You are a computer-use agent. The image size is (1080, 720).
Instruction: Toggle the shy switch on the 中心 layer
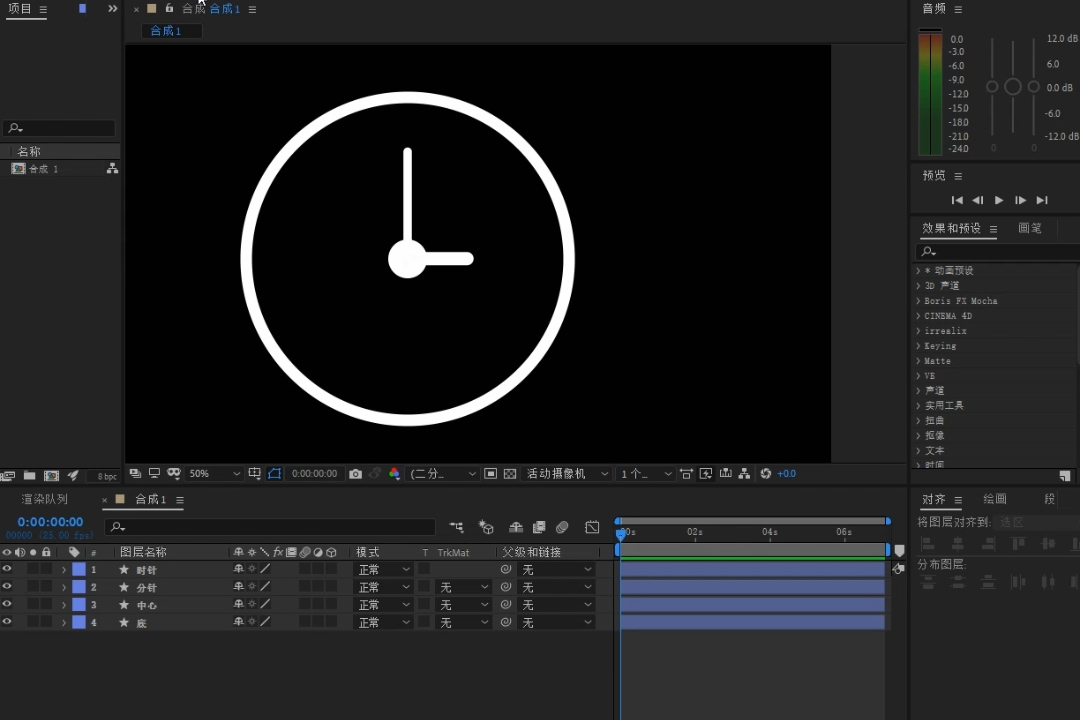pyautogui.click(x=238, y=604)
